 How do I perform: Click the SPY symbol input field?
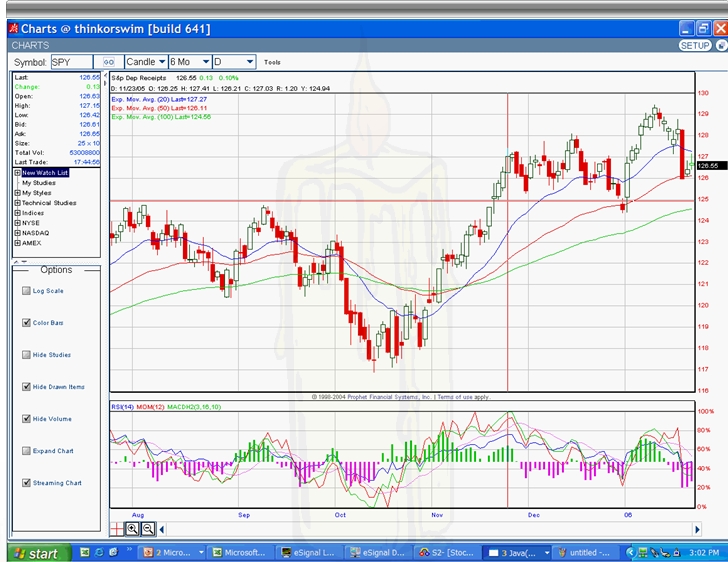click(x=72, y=62)
